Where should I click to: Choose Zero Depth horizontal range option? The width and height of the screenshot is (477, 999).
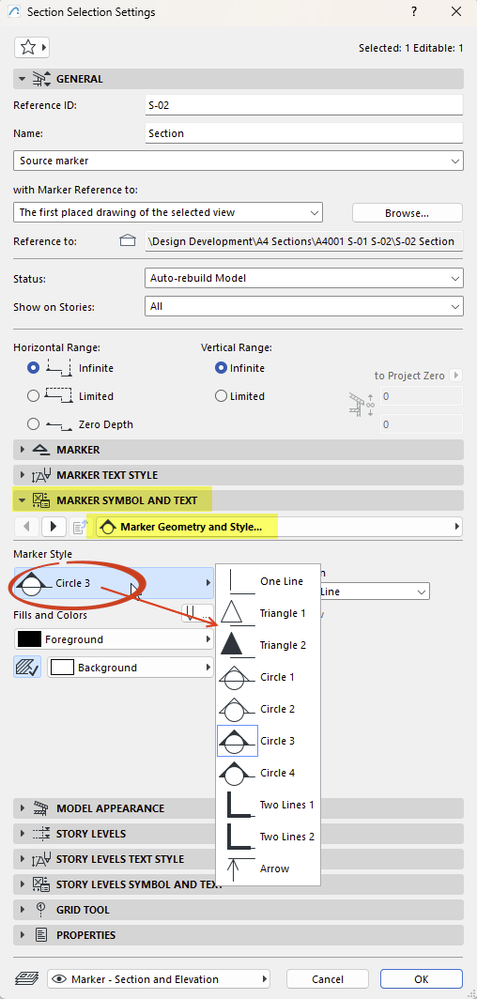point(34,424)
